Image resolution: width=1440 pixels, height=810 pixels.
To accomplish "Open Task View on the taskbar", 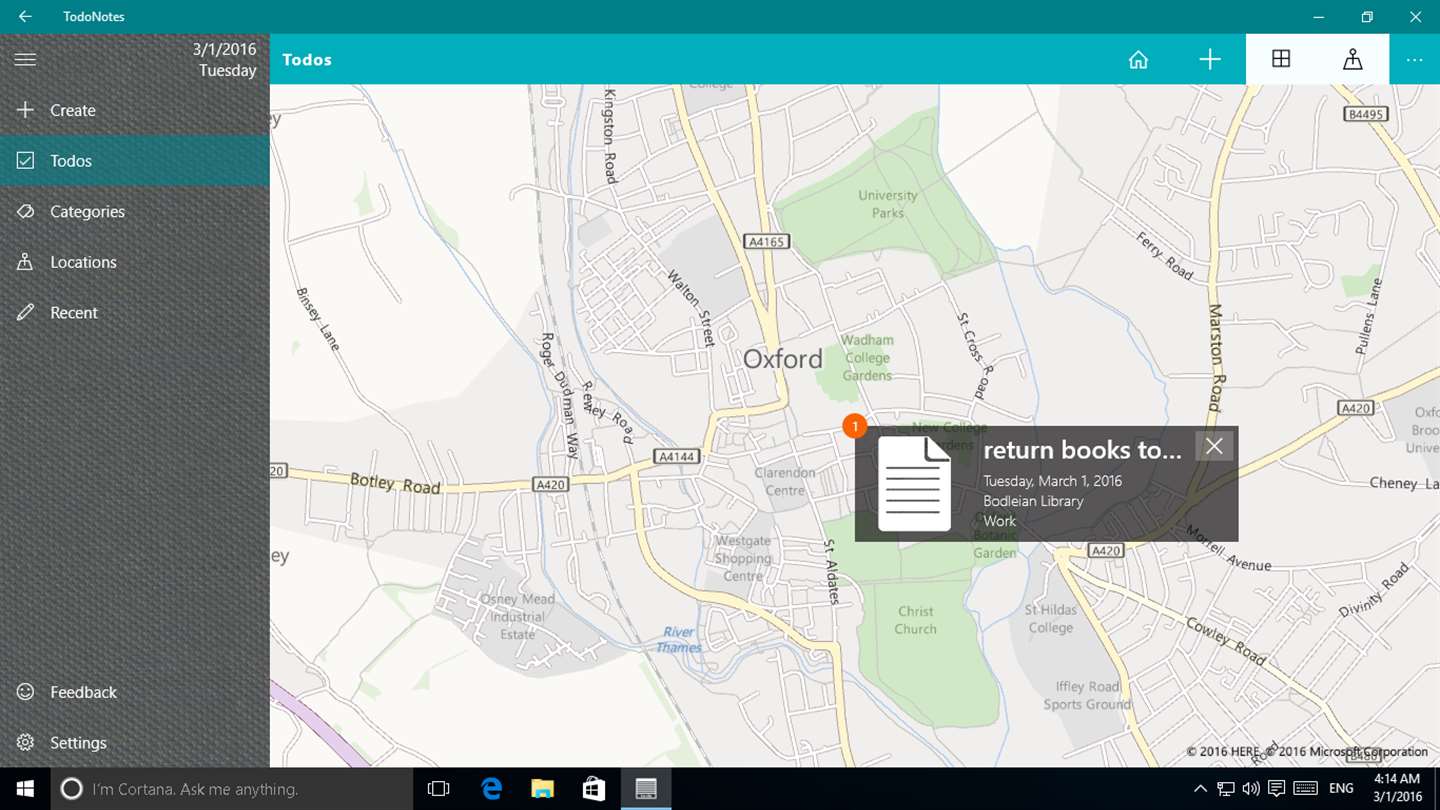I will tap(438, 789).
